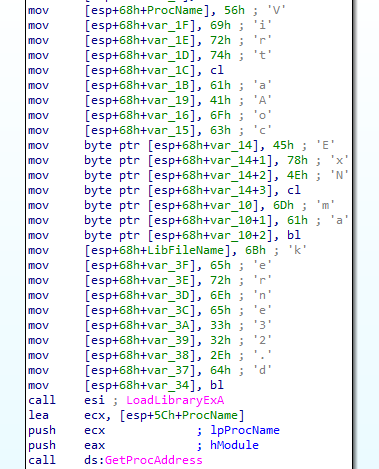Click the LoadLibraryExA comment reference

coord(175,400)
